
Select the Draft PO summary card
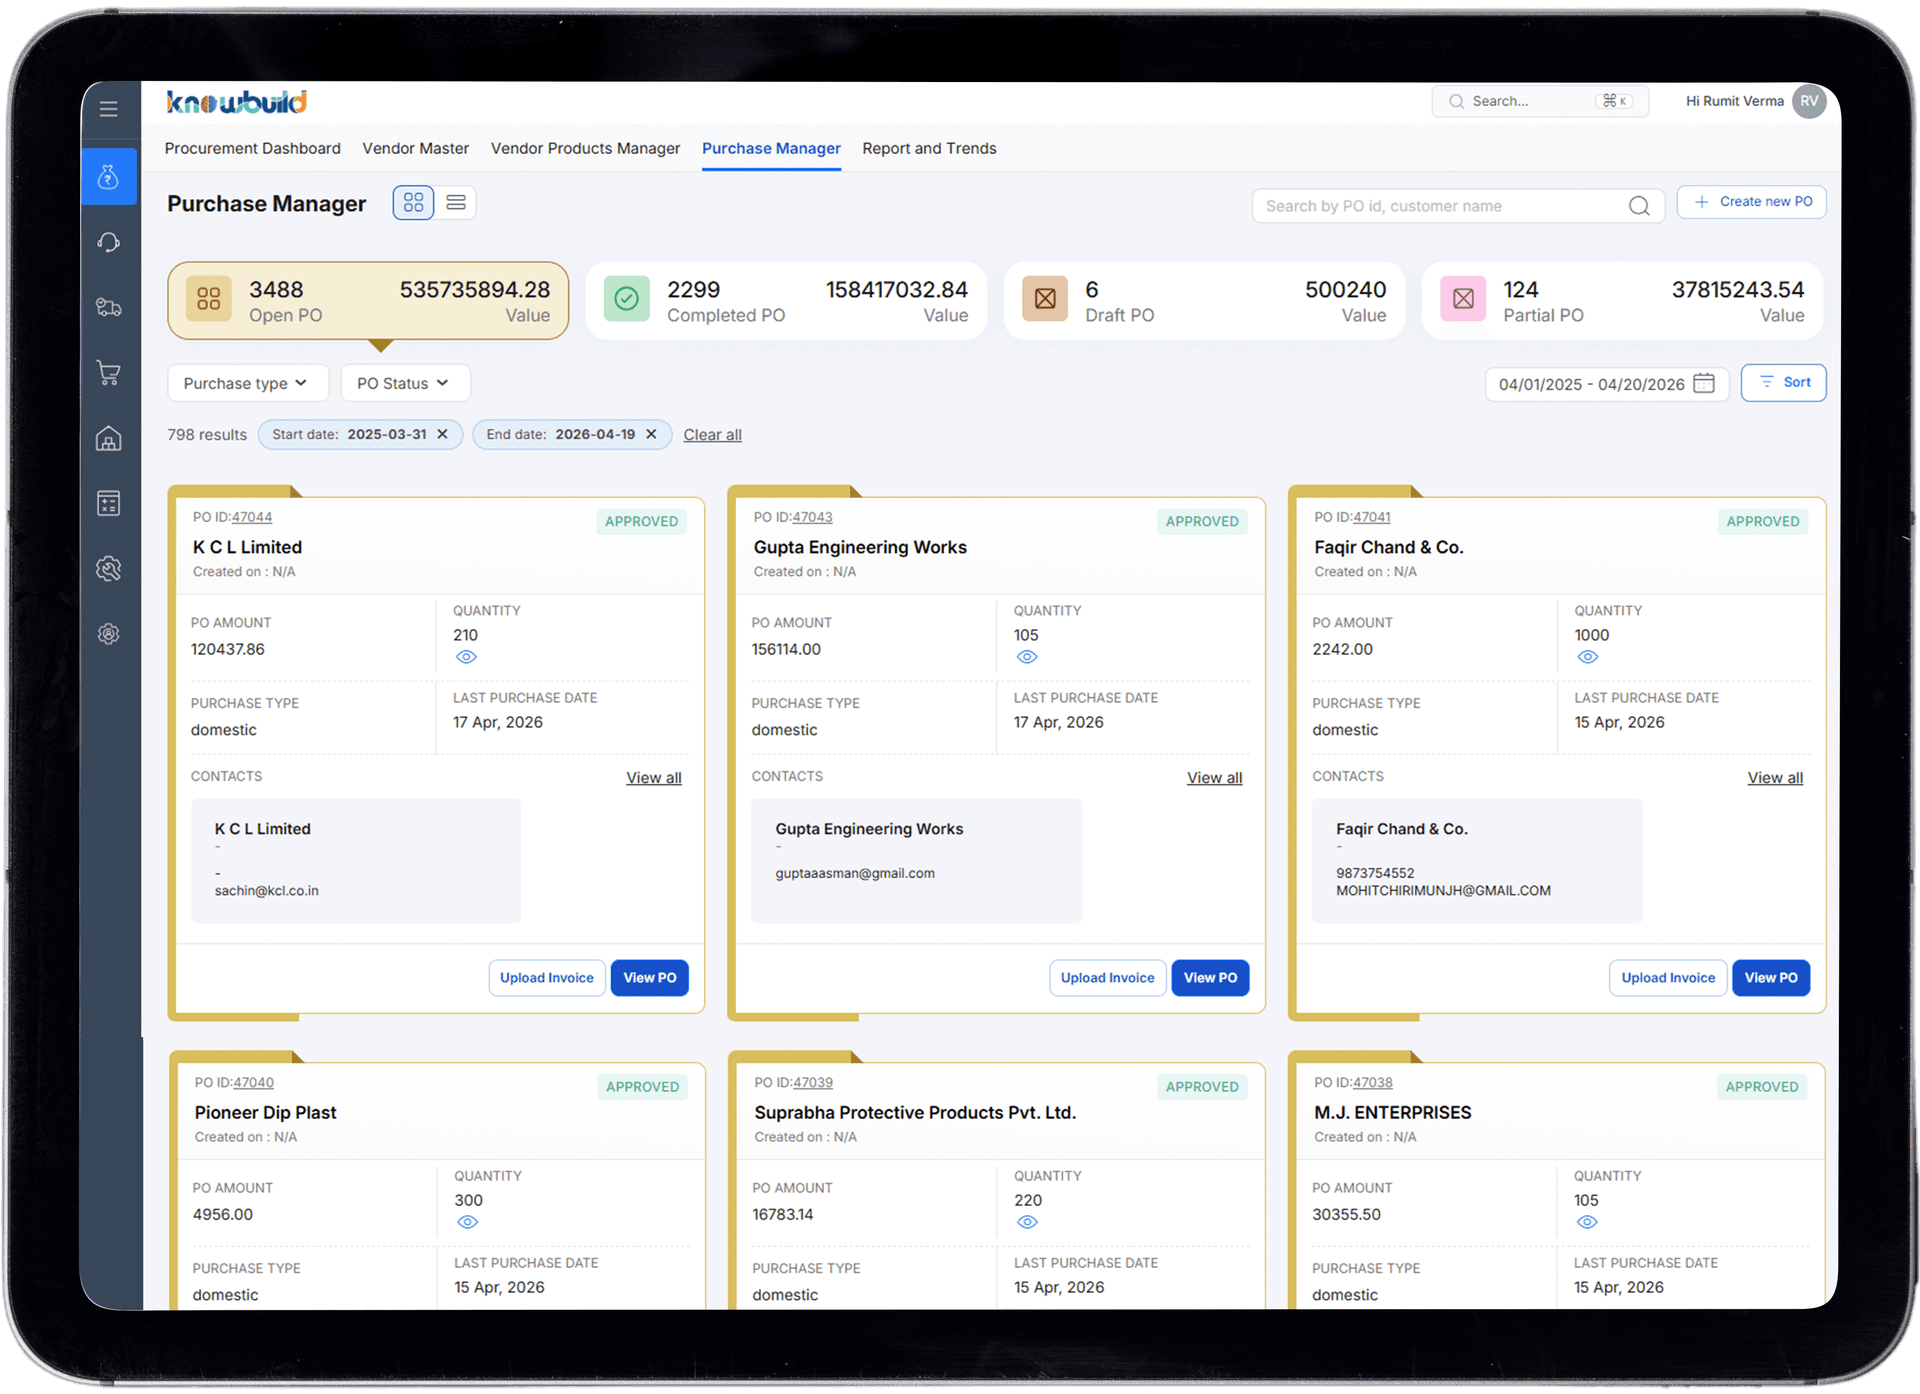(x=1204, y=301)
